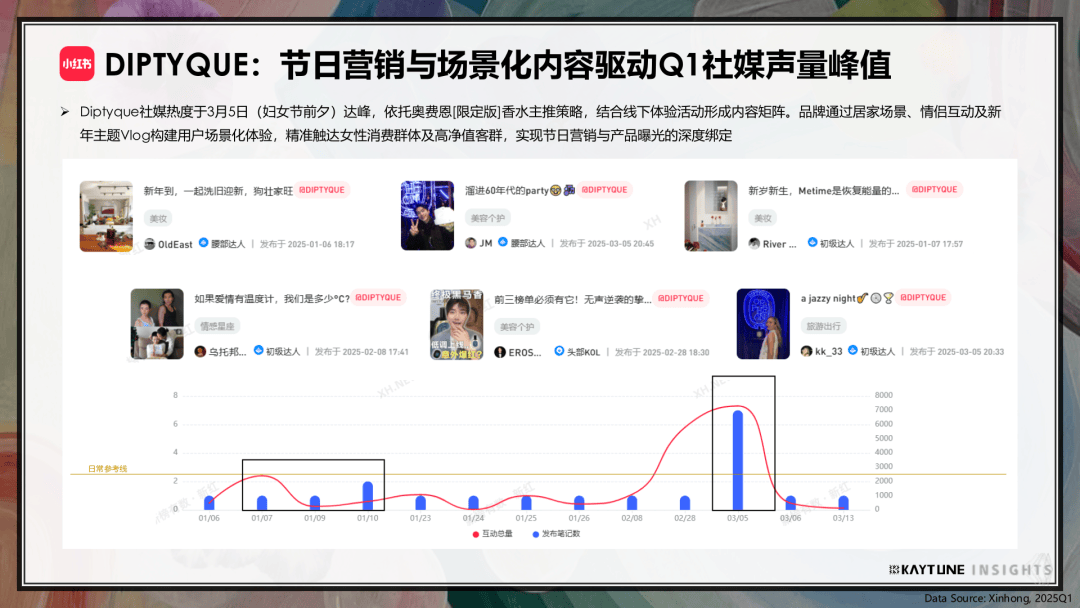Viewport: 1080px width, 608px height.
Task: Click the red Xiaohongshu logo icon
Action: click(76, 64)
